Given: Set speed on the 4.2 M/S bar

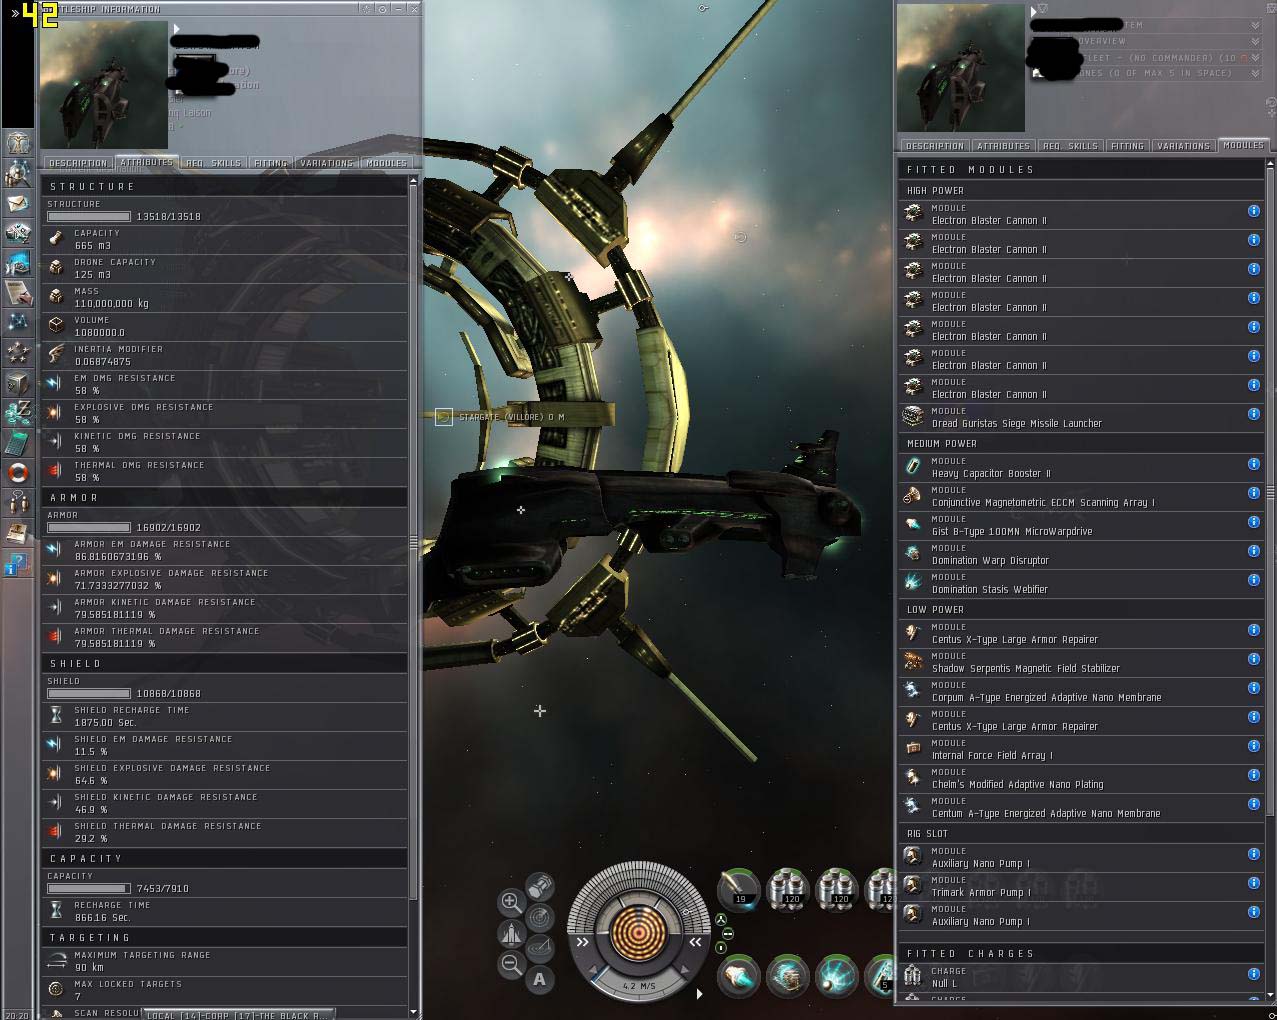Looking at the screenshot, I should pos(637,984).
